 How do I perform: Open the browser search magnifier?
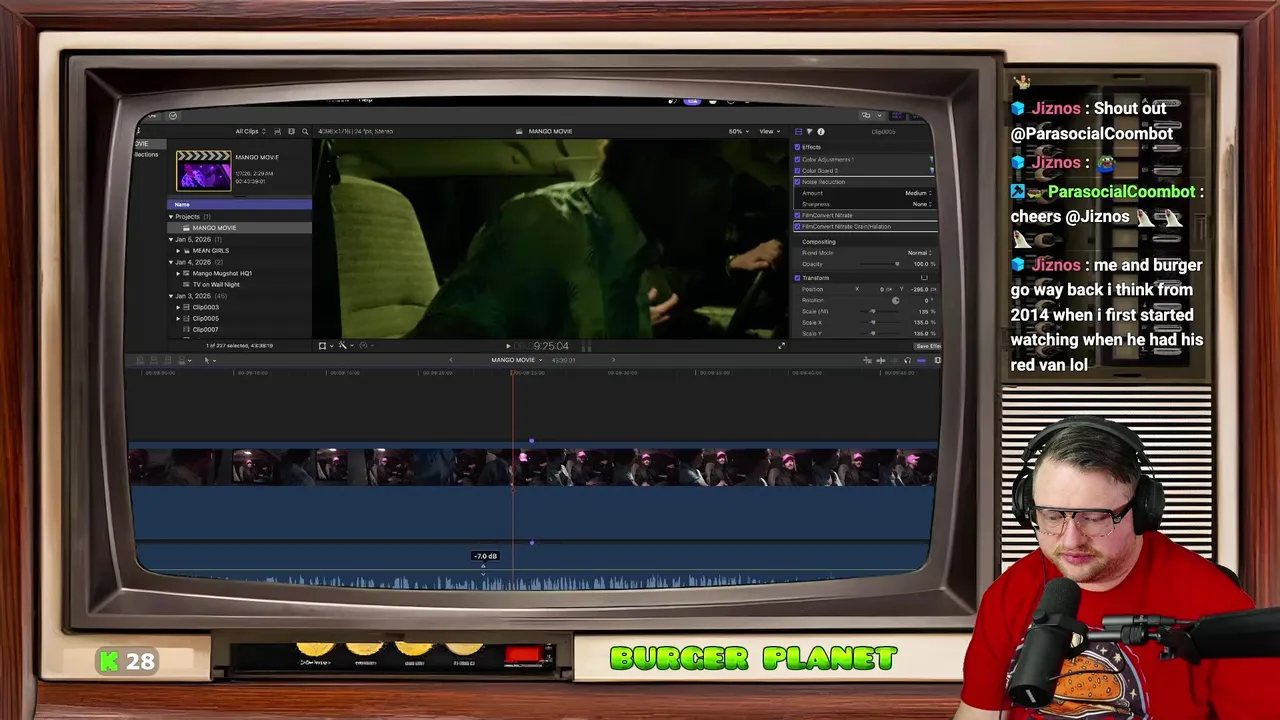(305, 131)
